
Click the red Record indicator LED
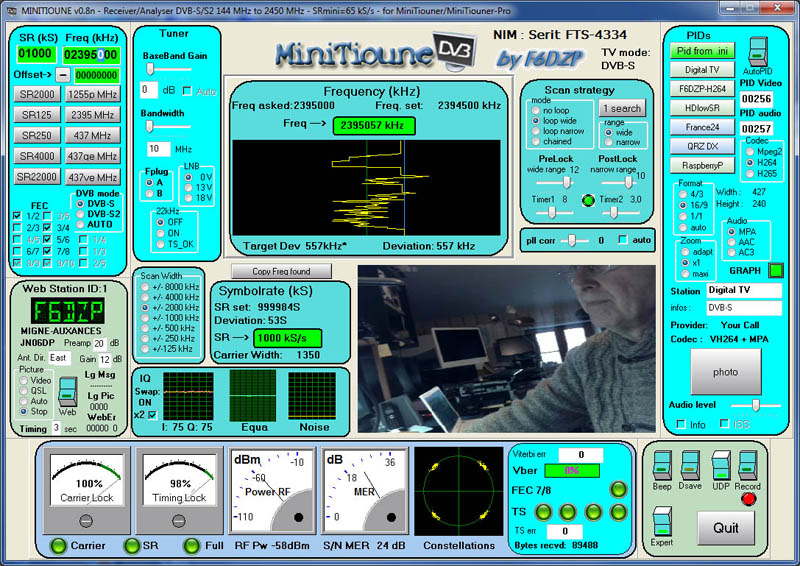(748, 499)
